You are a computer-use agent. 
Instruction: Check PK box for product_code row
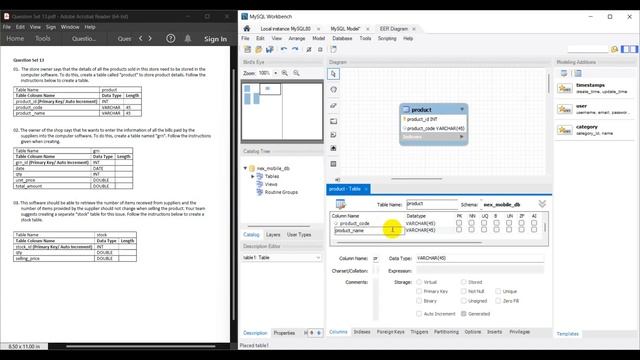click(459, 223)
